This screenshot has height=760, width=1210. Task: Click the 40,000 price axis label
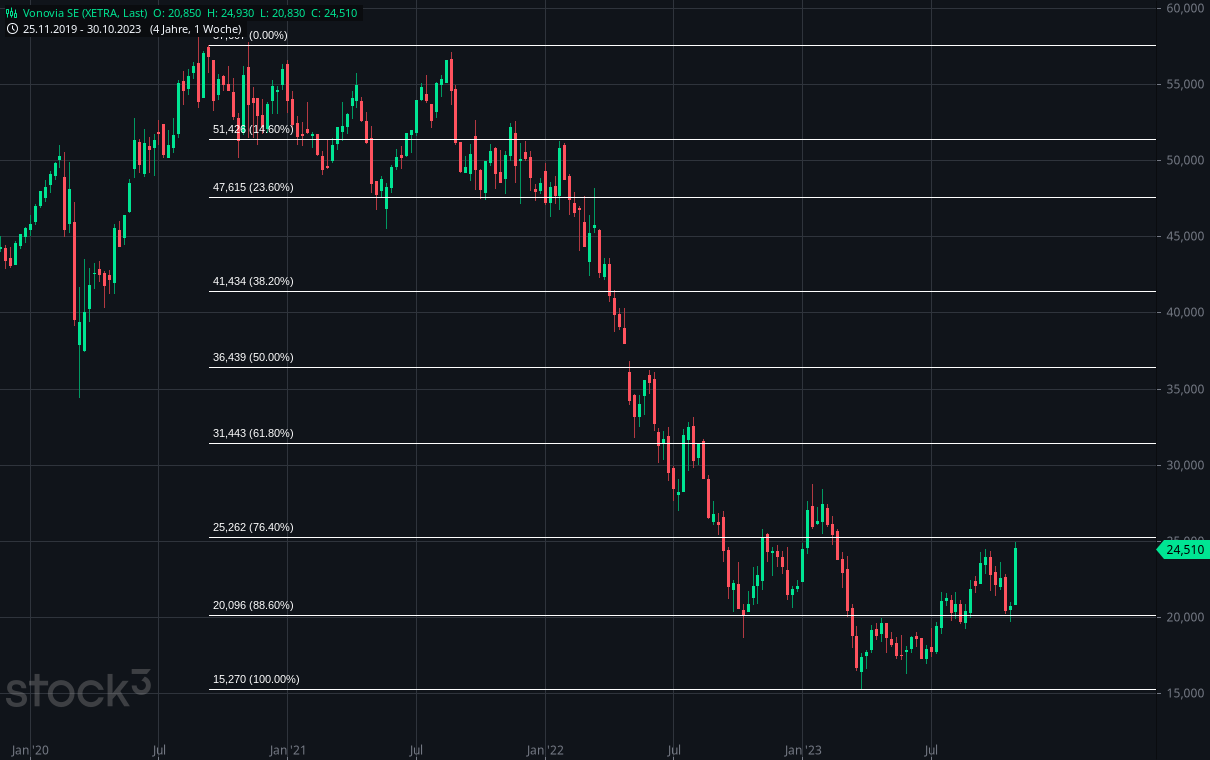1185,313
